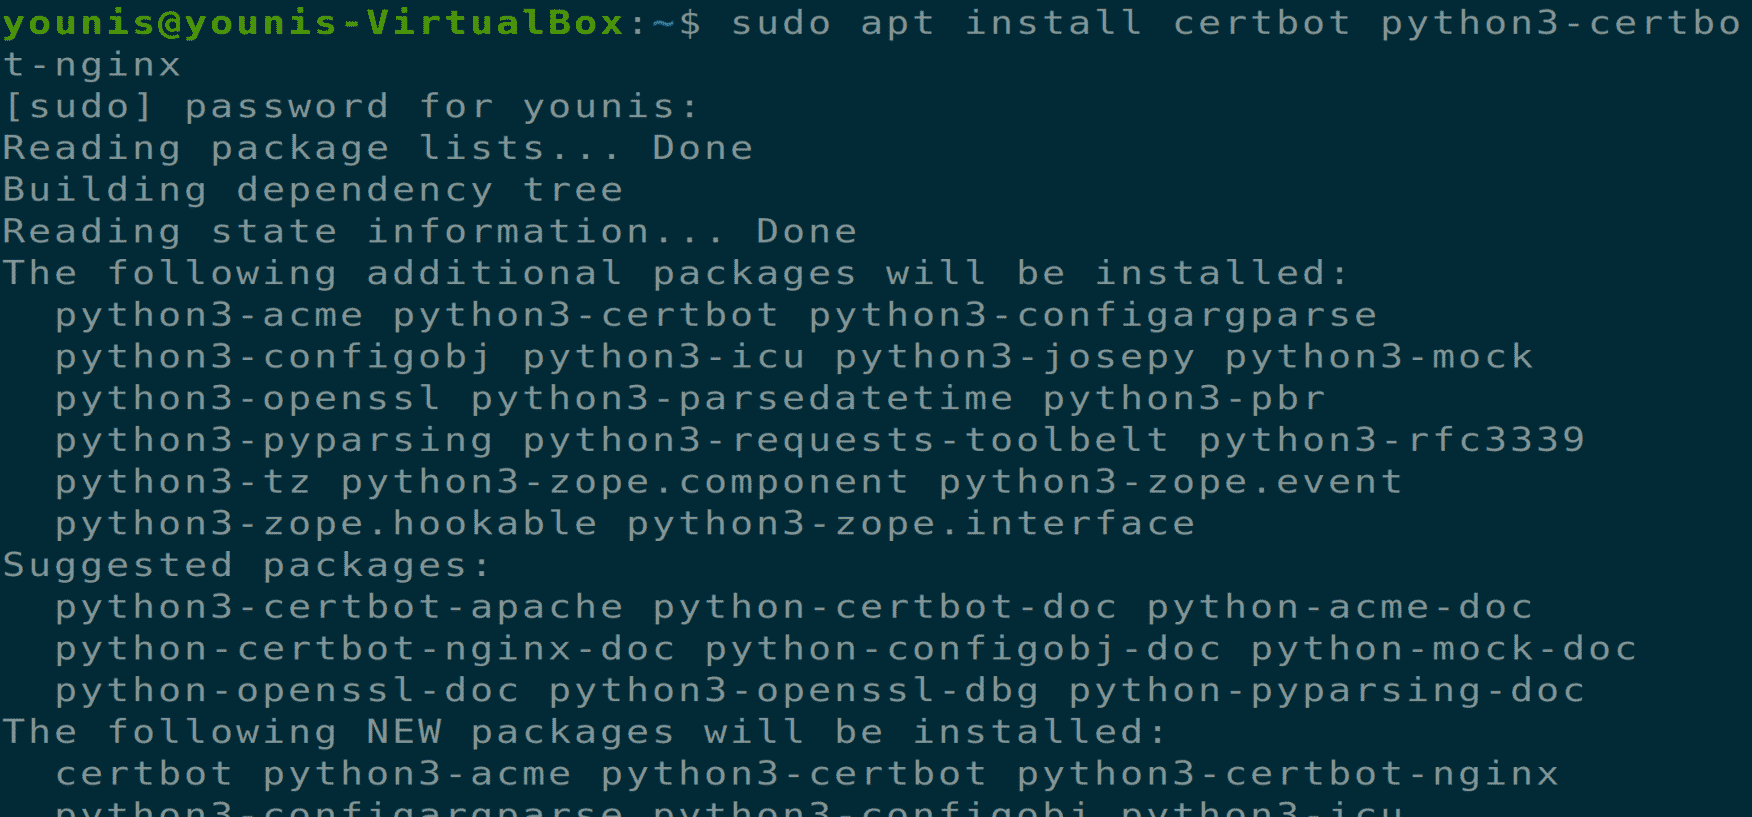The height and width of the screenshot is (817, 1752).
Task: Click the python3-requests-toolbelt package name
Action: 845,440
